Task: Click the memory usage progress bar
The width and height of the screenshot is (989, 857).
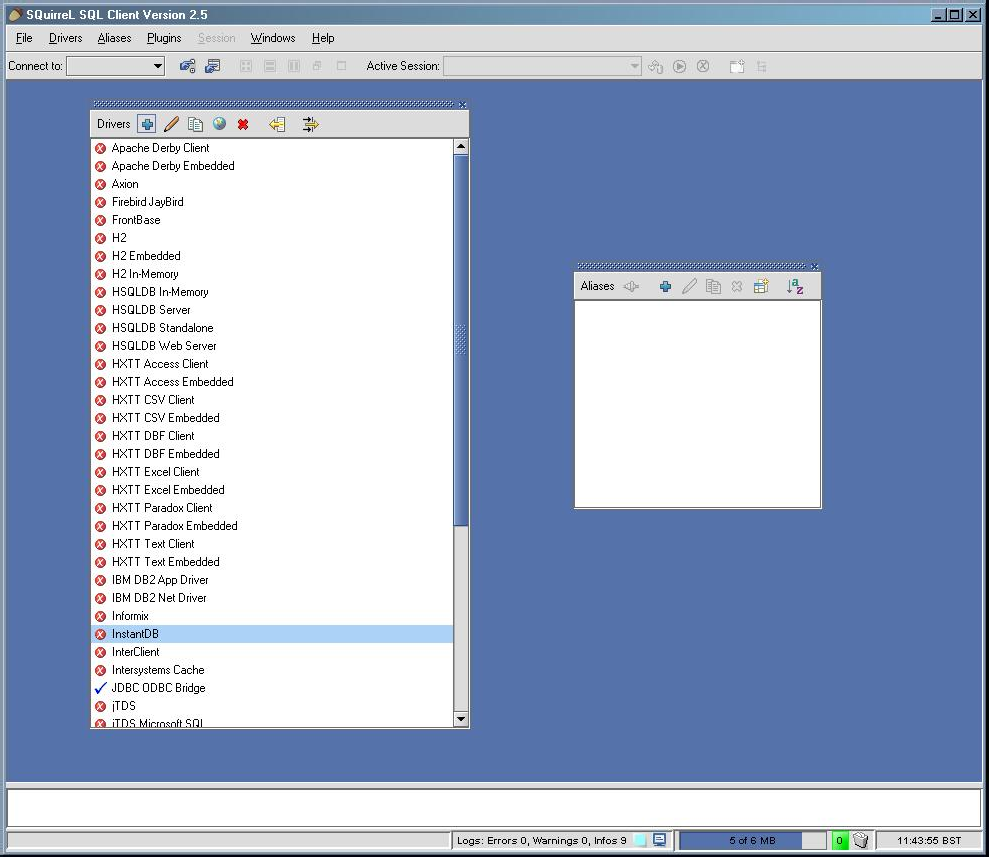Action: [752, 840]
